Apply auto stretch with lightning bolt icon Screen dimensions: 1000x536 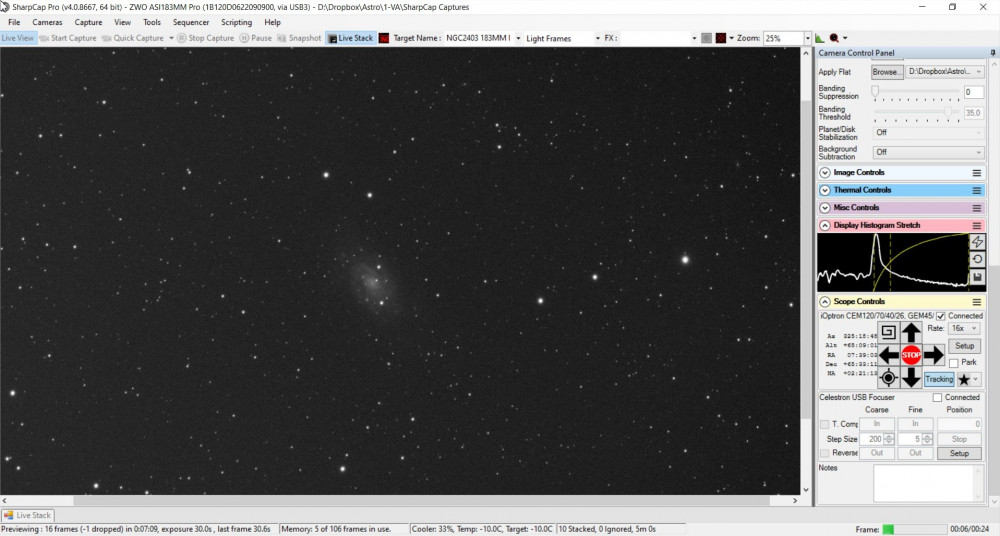(x=977, y=241)
